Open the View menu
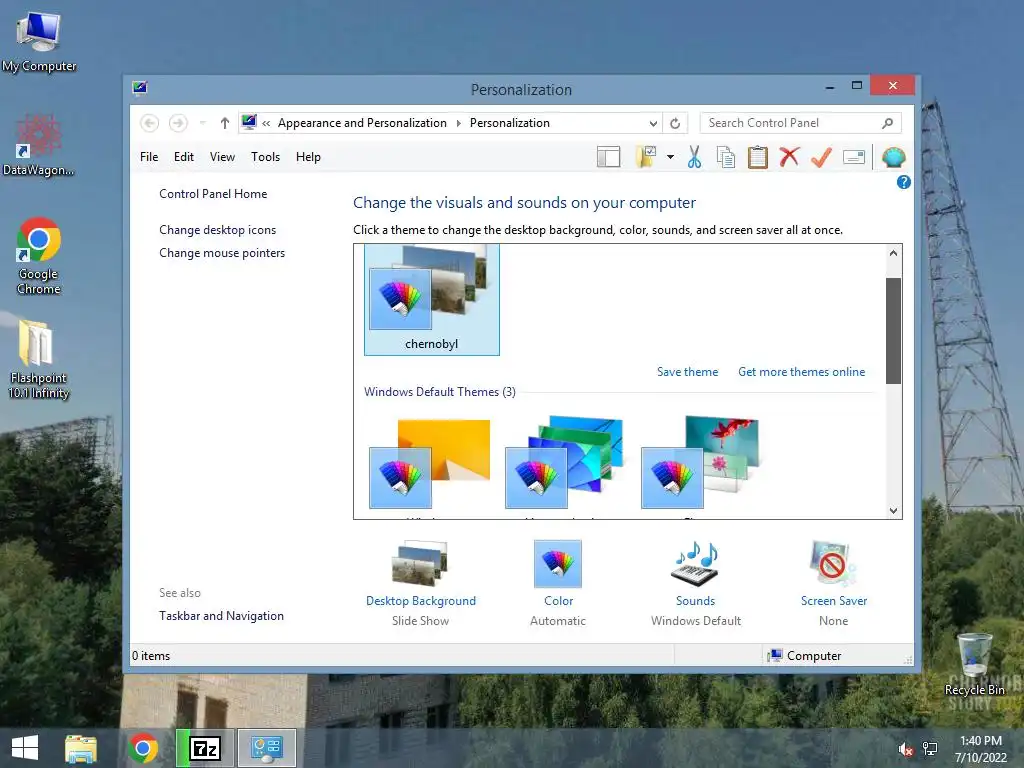The image size is (1024, 768). 222,157
